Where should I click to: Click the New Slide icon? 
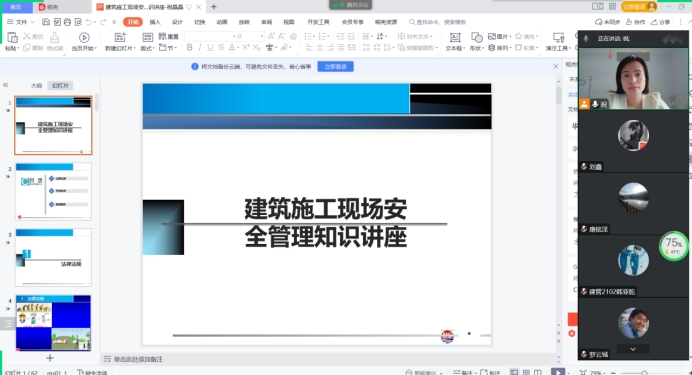[x=120, y=38]
